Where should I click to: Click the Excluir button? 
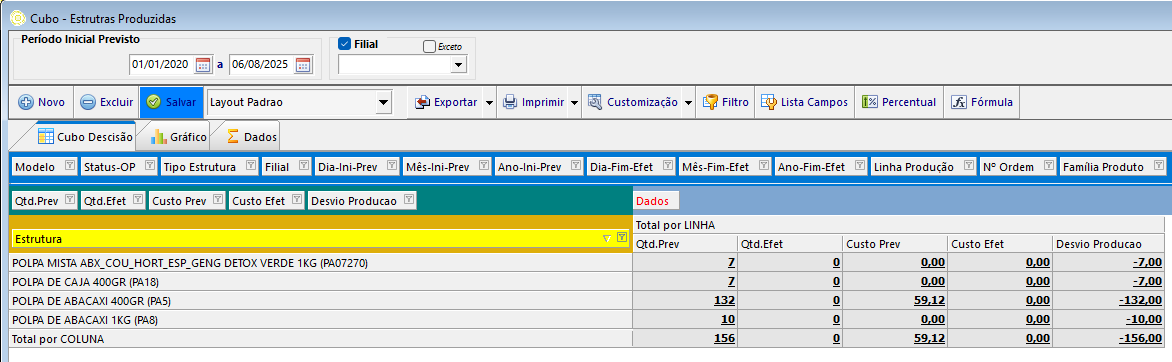(x=107, y=102)
